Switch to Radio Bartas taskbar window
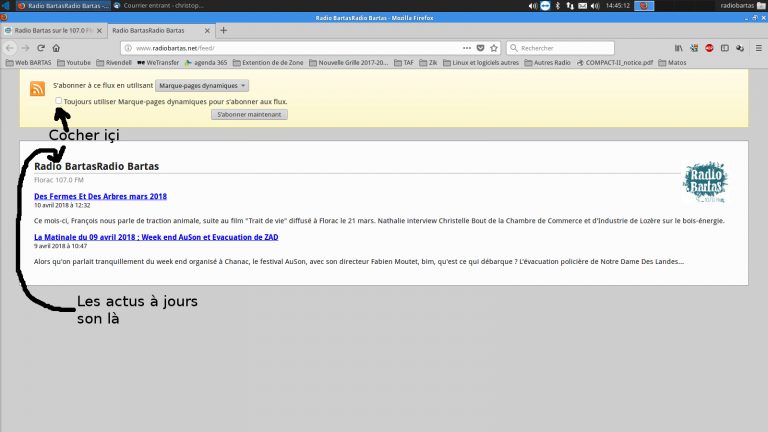 pyautogui.click(x=63, y=6)
